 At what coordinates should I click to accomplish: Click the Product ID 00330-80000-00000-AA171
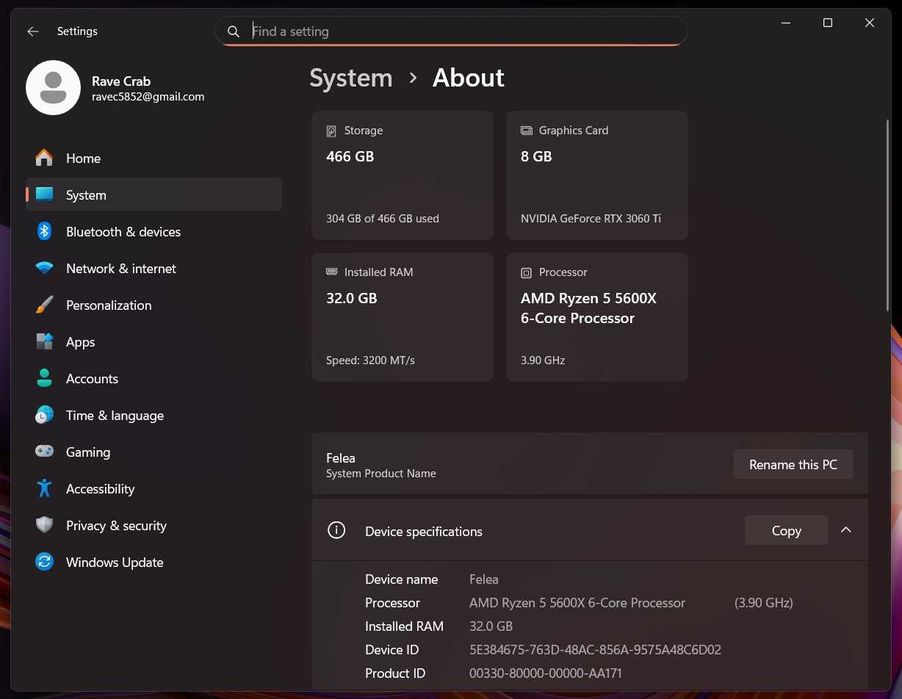(545, 673)
